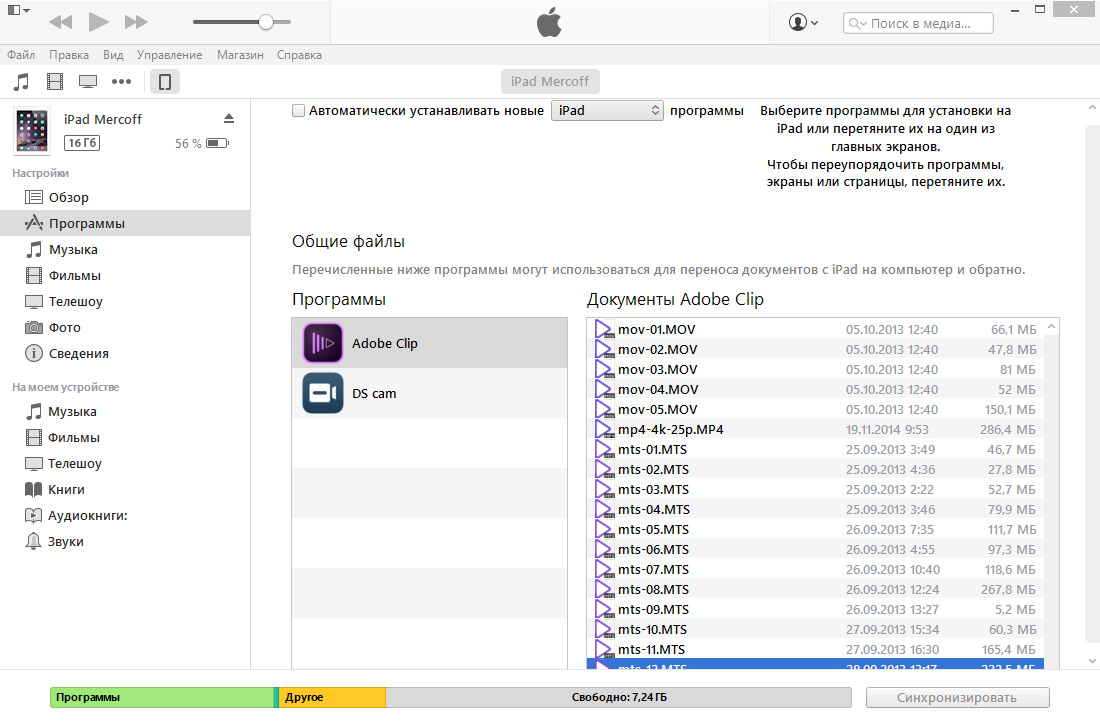Select file mts-10.MTS
Screen dimensions: 1100x725
[x=815, y=630]
